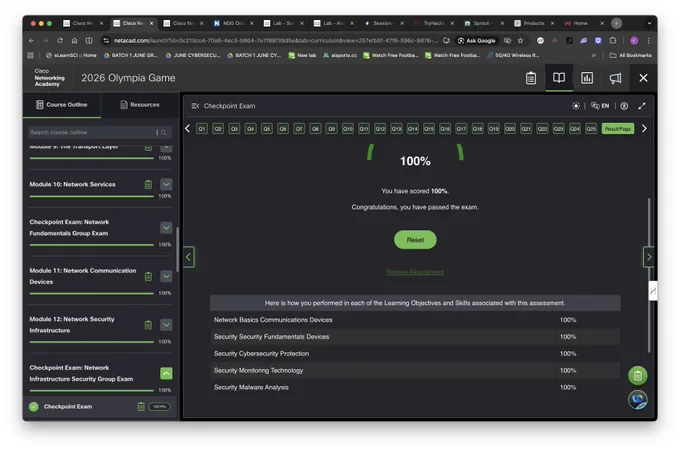Open the Module 10 clipboard icon
Viewport: 680px width, 451px height.
(148, 184)
